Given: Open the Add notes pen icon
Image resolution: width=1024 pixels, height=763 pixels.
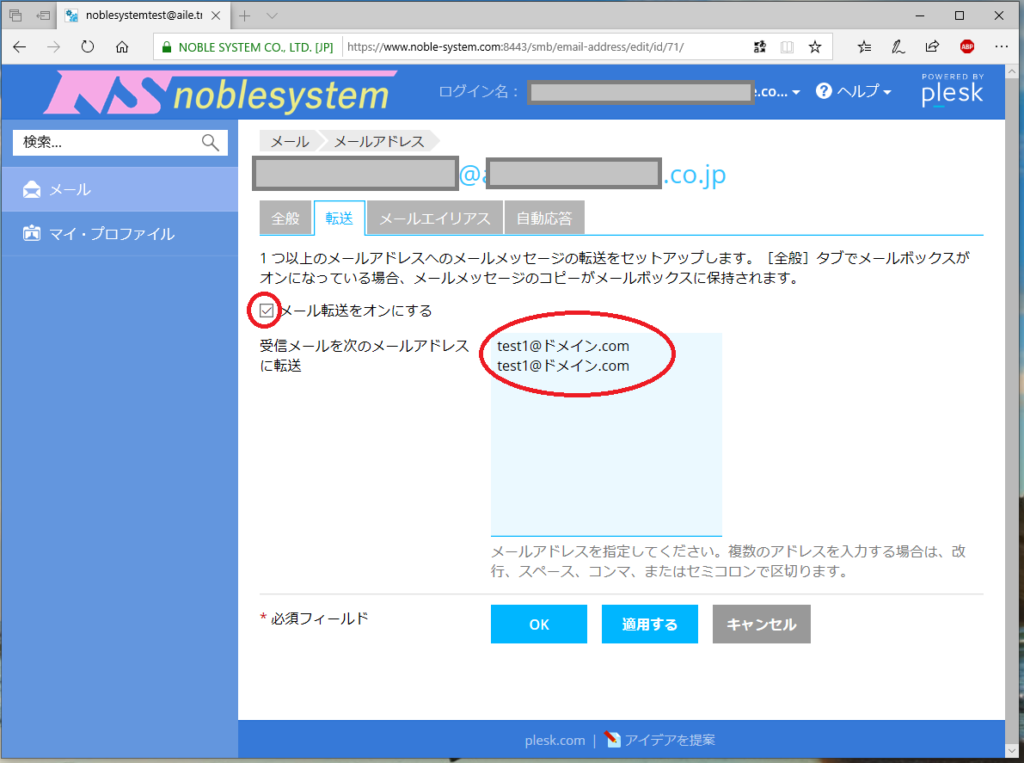Looking at the screenshot, I should [898, 47].
